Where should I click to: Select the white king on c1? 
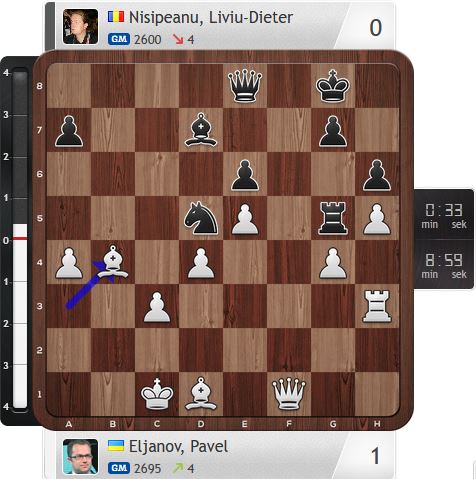point(157,394)
